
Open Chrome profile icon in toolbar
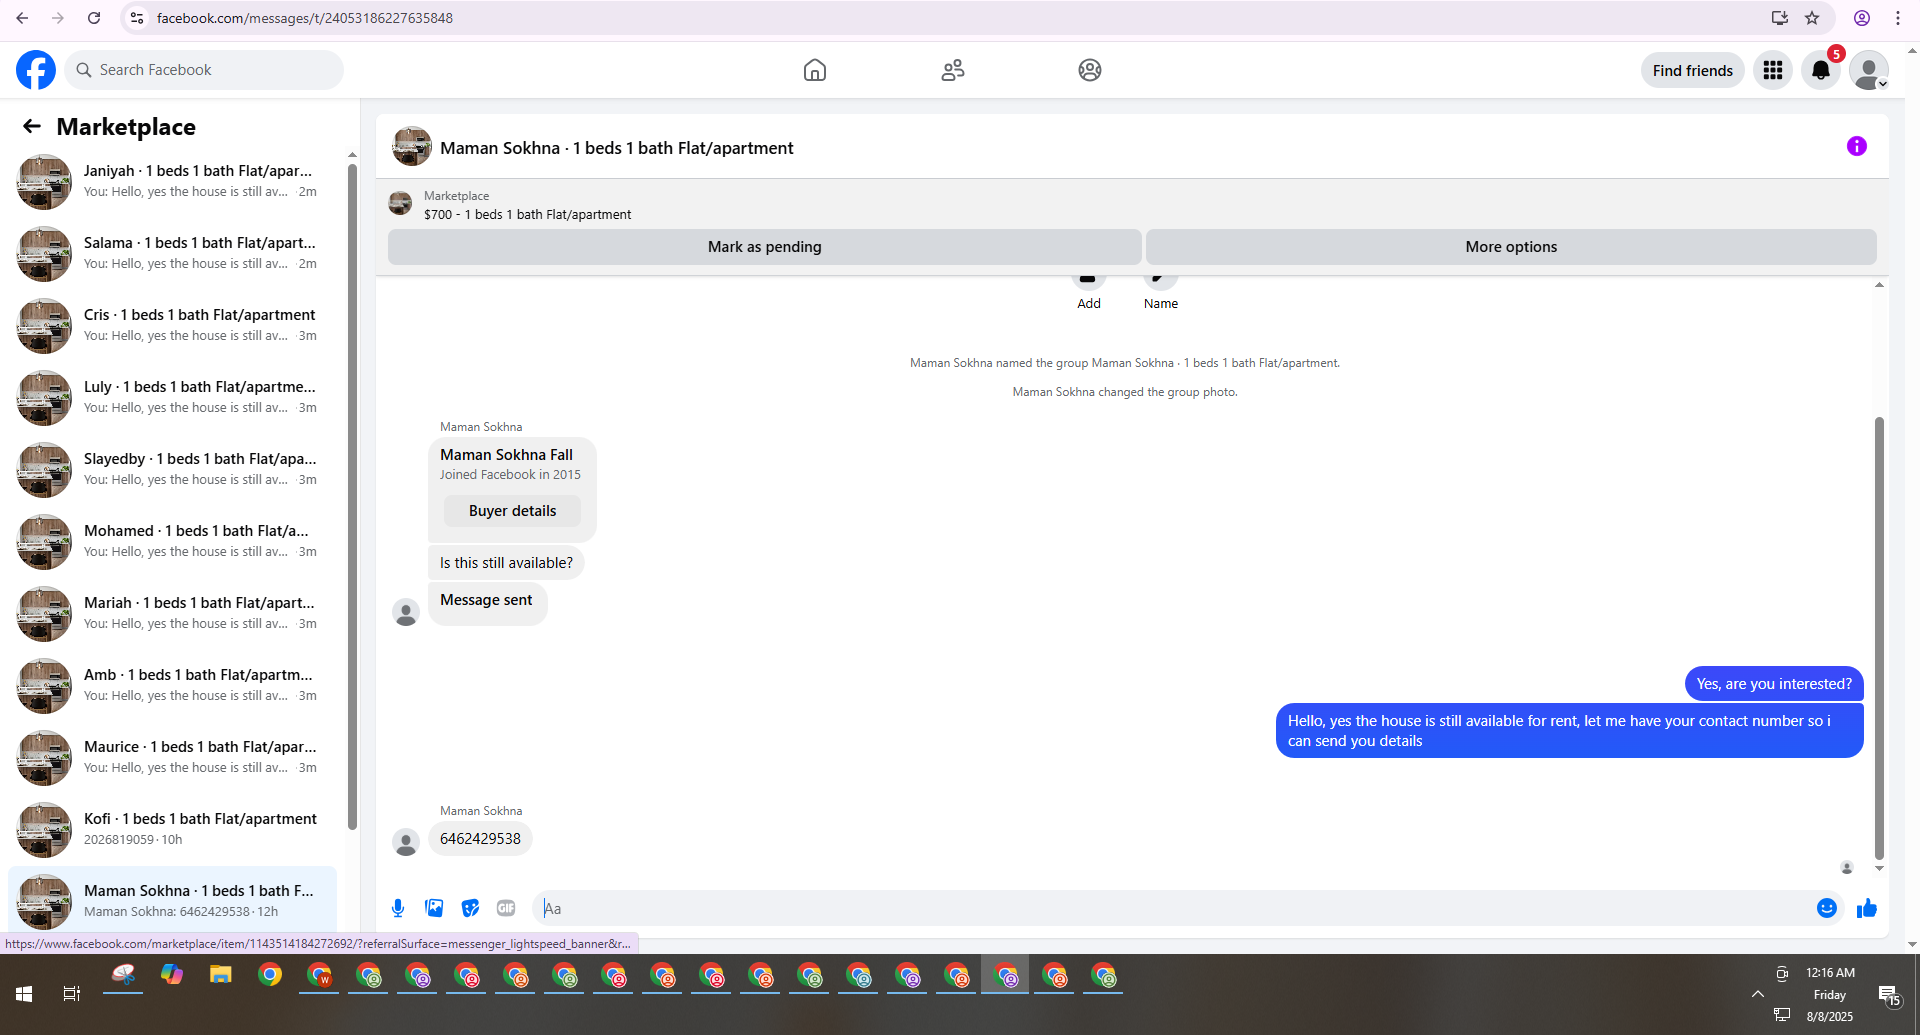1862,18
